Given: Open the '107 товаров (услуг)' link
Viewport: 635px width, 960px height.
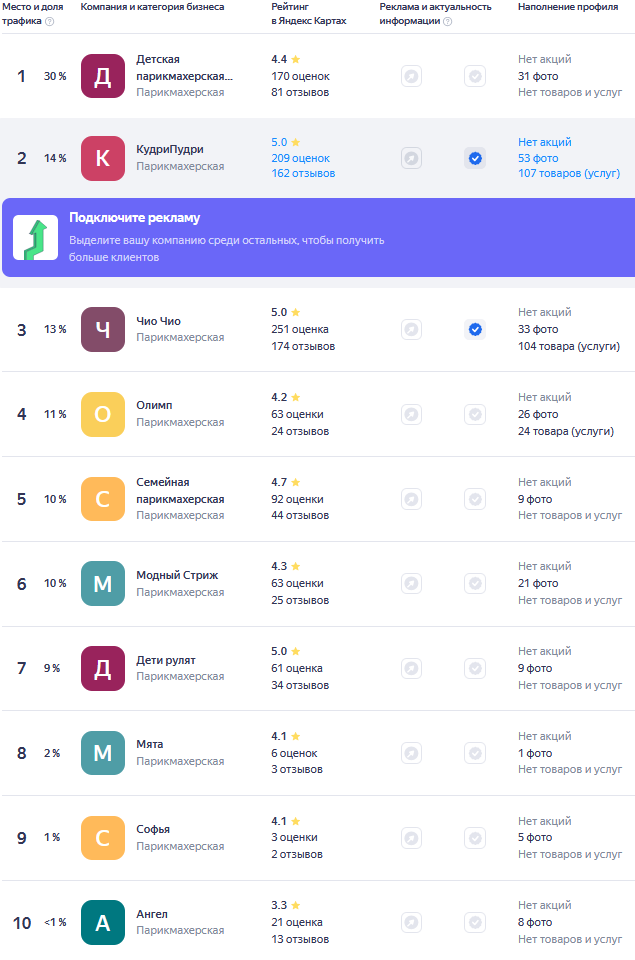Looking at the screenshot, I should tap(569, 173).
